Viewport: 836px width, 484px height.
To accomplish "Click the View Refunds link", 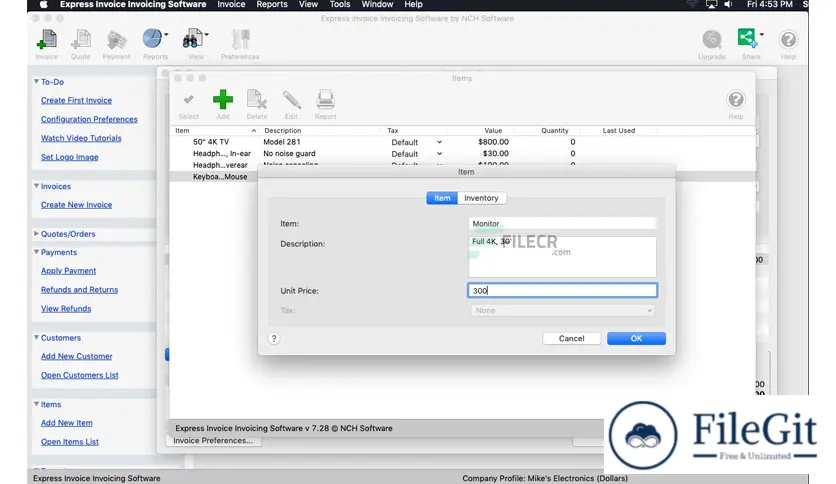I will (66, 309).
